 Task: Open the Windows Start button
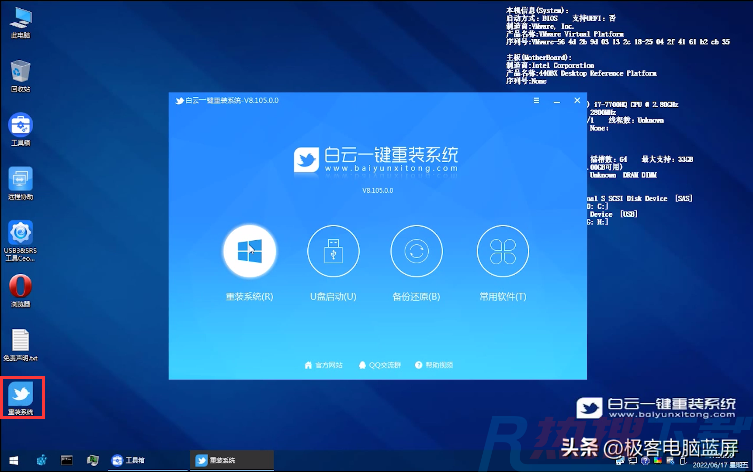pos(14,460)
